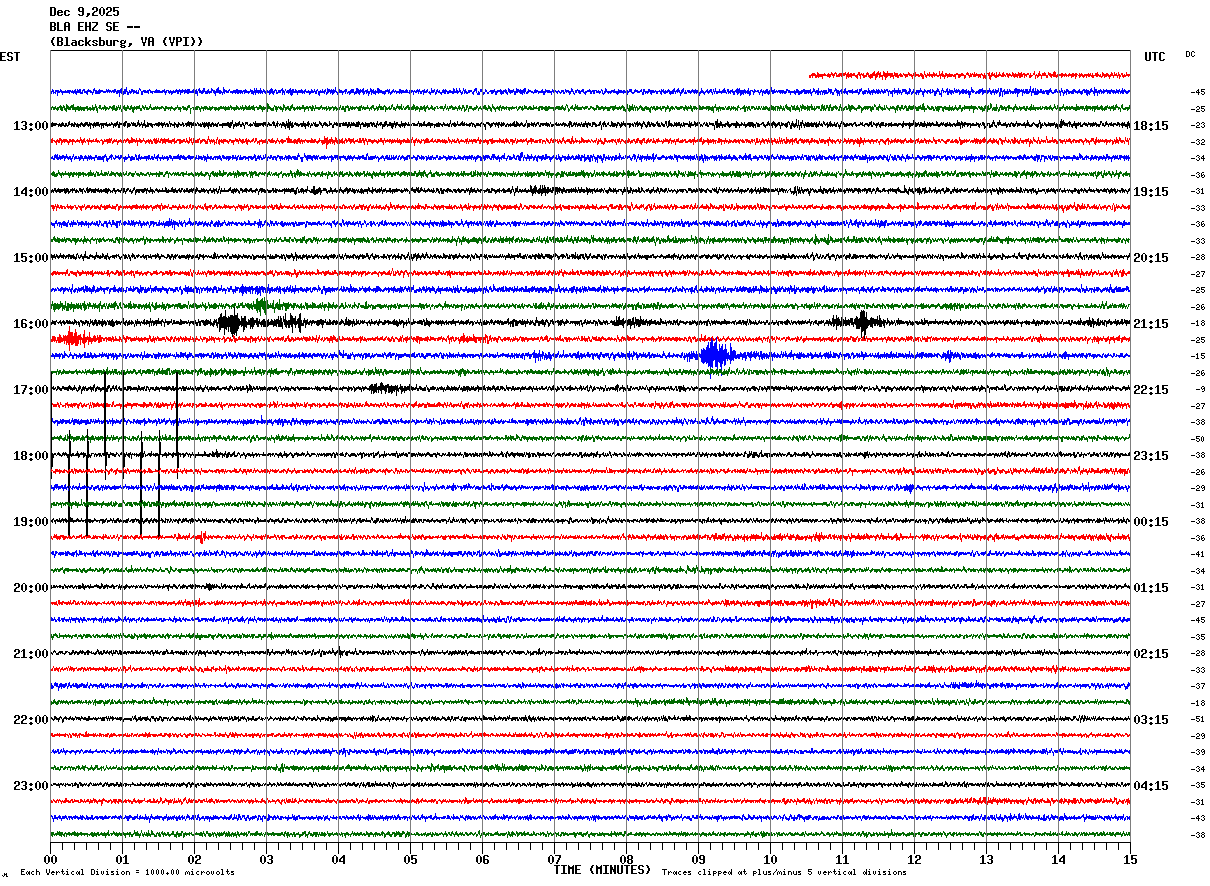Click the 03 minute axis tick label
1210x886 pixels.
click(x=266, y=859)
